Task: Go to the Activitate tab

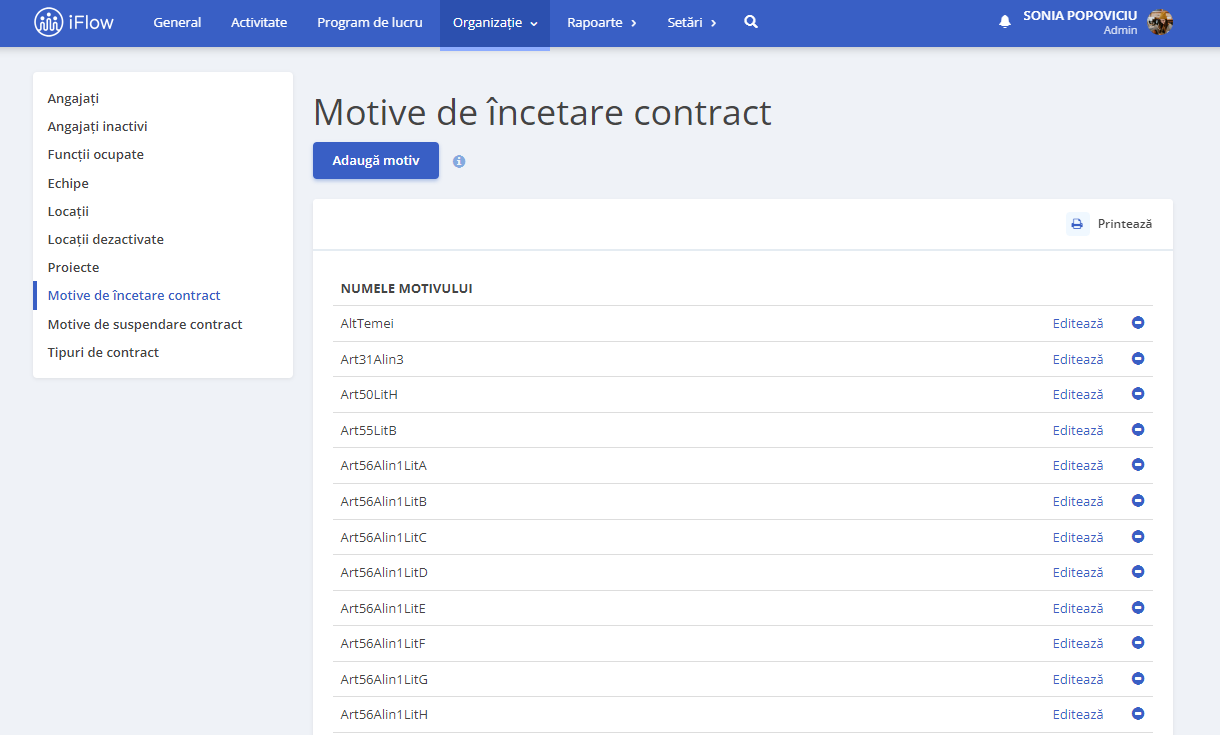Action: click(x=259, y=23)
